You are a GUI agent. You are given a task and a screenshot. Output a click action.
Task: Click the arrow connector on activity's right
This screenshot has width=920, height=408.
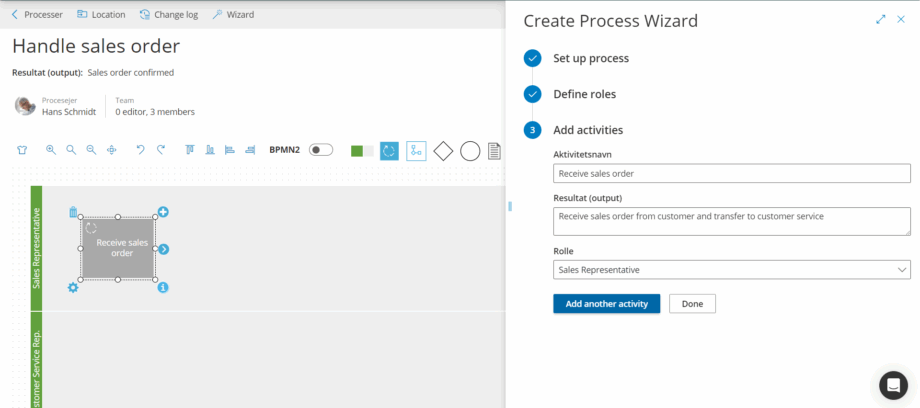tap(164, 249)
